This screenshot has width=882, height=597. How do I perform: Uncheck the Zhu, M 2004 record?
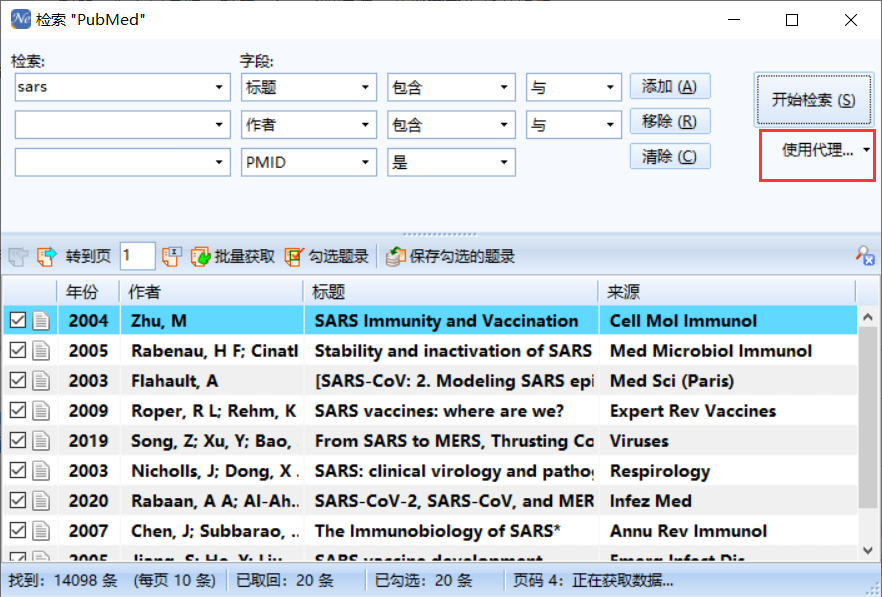(x=18, y=320)
